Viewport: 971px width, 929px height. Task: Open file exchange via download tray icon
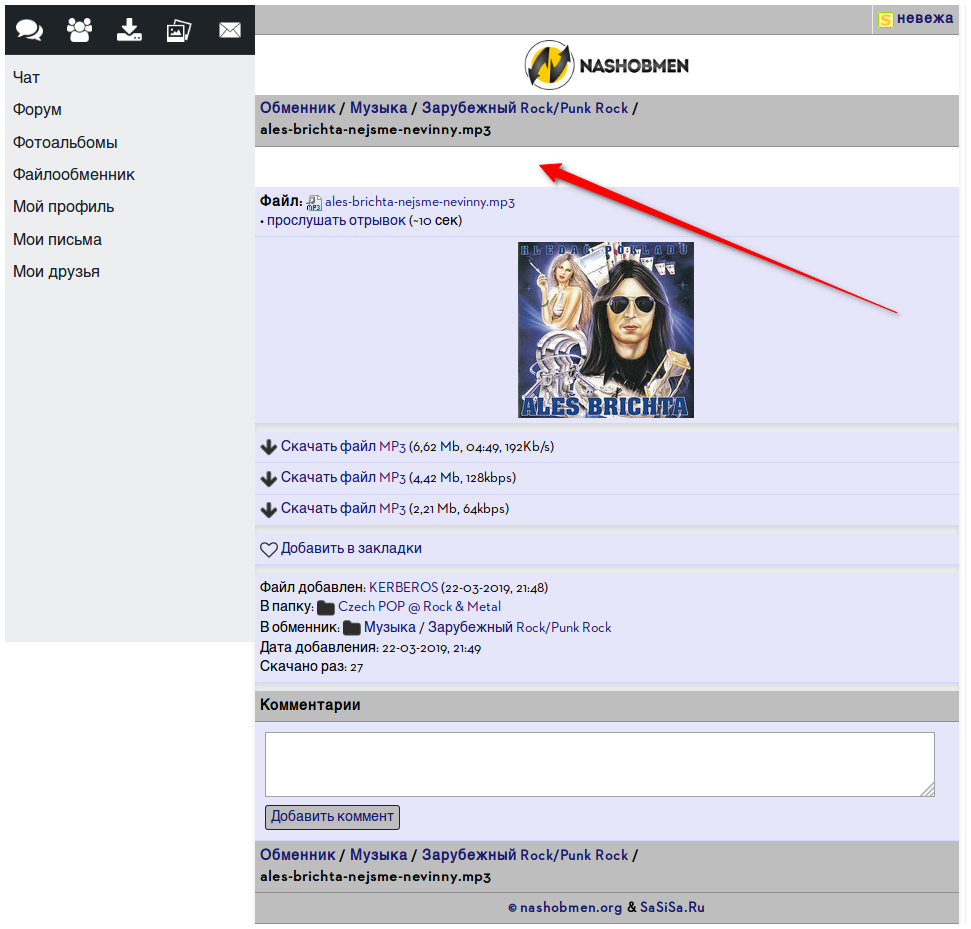129,30
